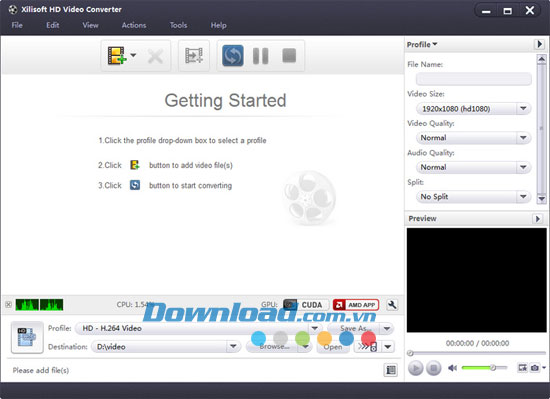Open the Add File dropdown arrow
550x399 pixels.
coord(133,55)
